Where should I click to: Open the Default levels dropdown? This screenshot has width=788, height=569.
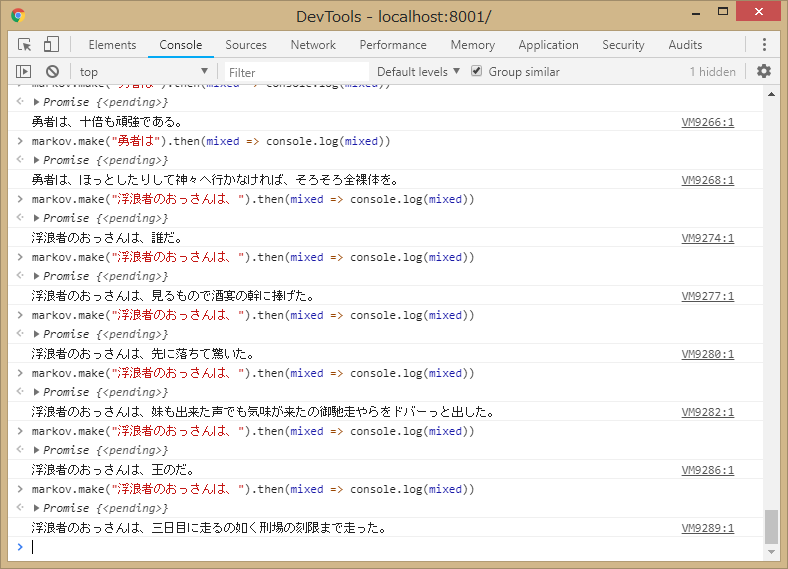click(418, 72)
